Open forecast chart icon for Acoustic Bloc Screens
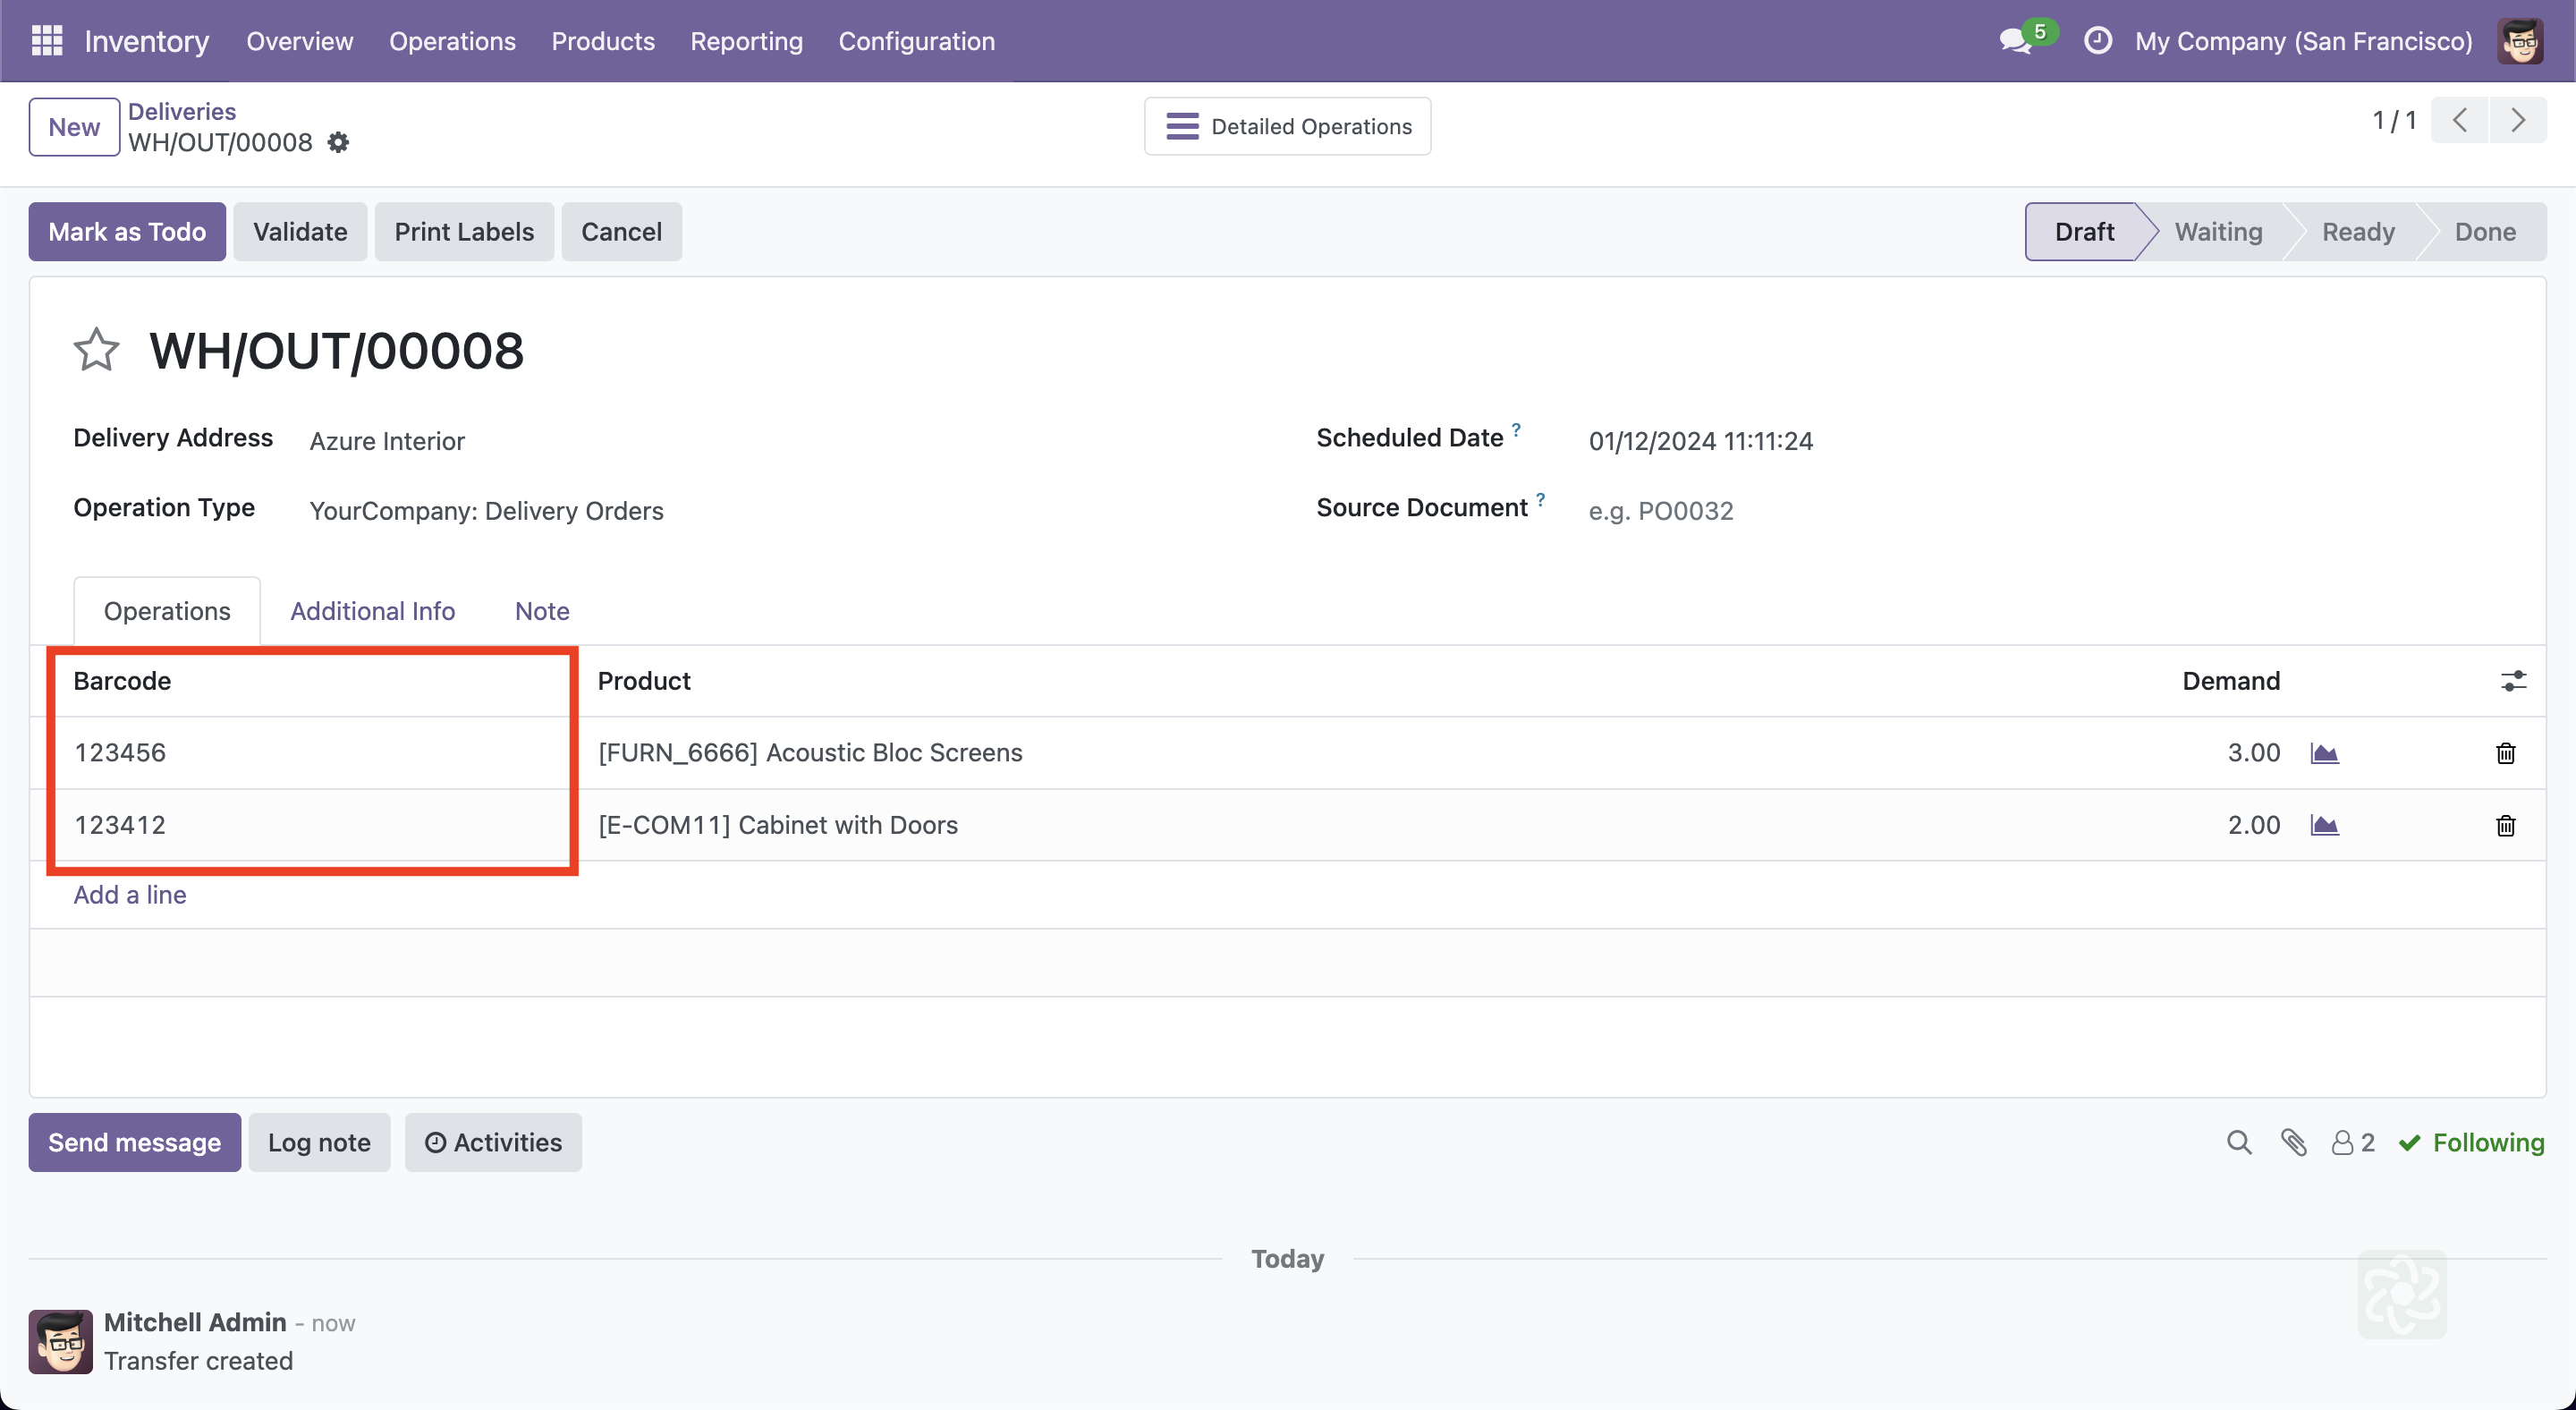Image resolution: width=2576 pixels, height=1410 pixels. [x=2324, y=753]
